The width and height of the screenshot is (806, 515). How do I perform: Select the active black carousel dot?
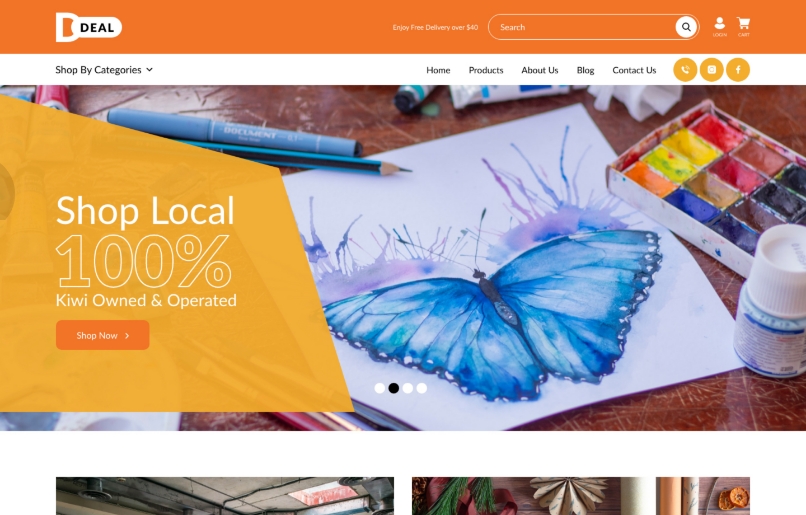click(x=394, y=388)
